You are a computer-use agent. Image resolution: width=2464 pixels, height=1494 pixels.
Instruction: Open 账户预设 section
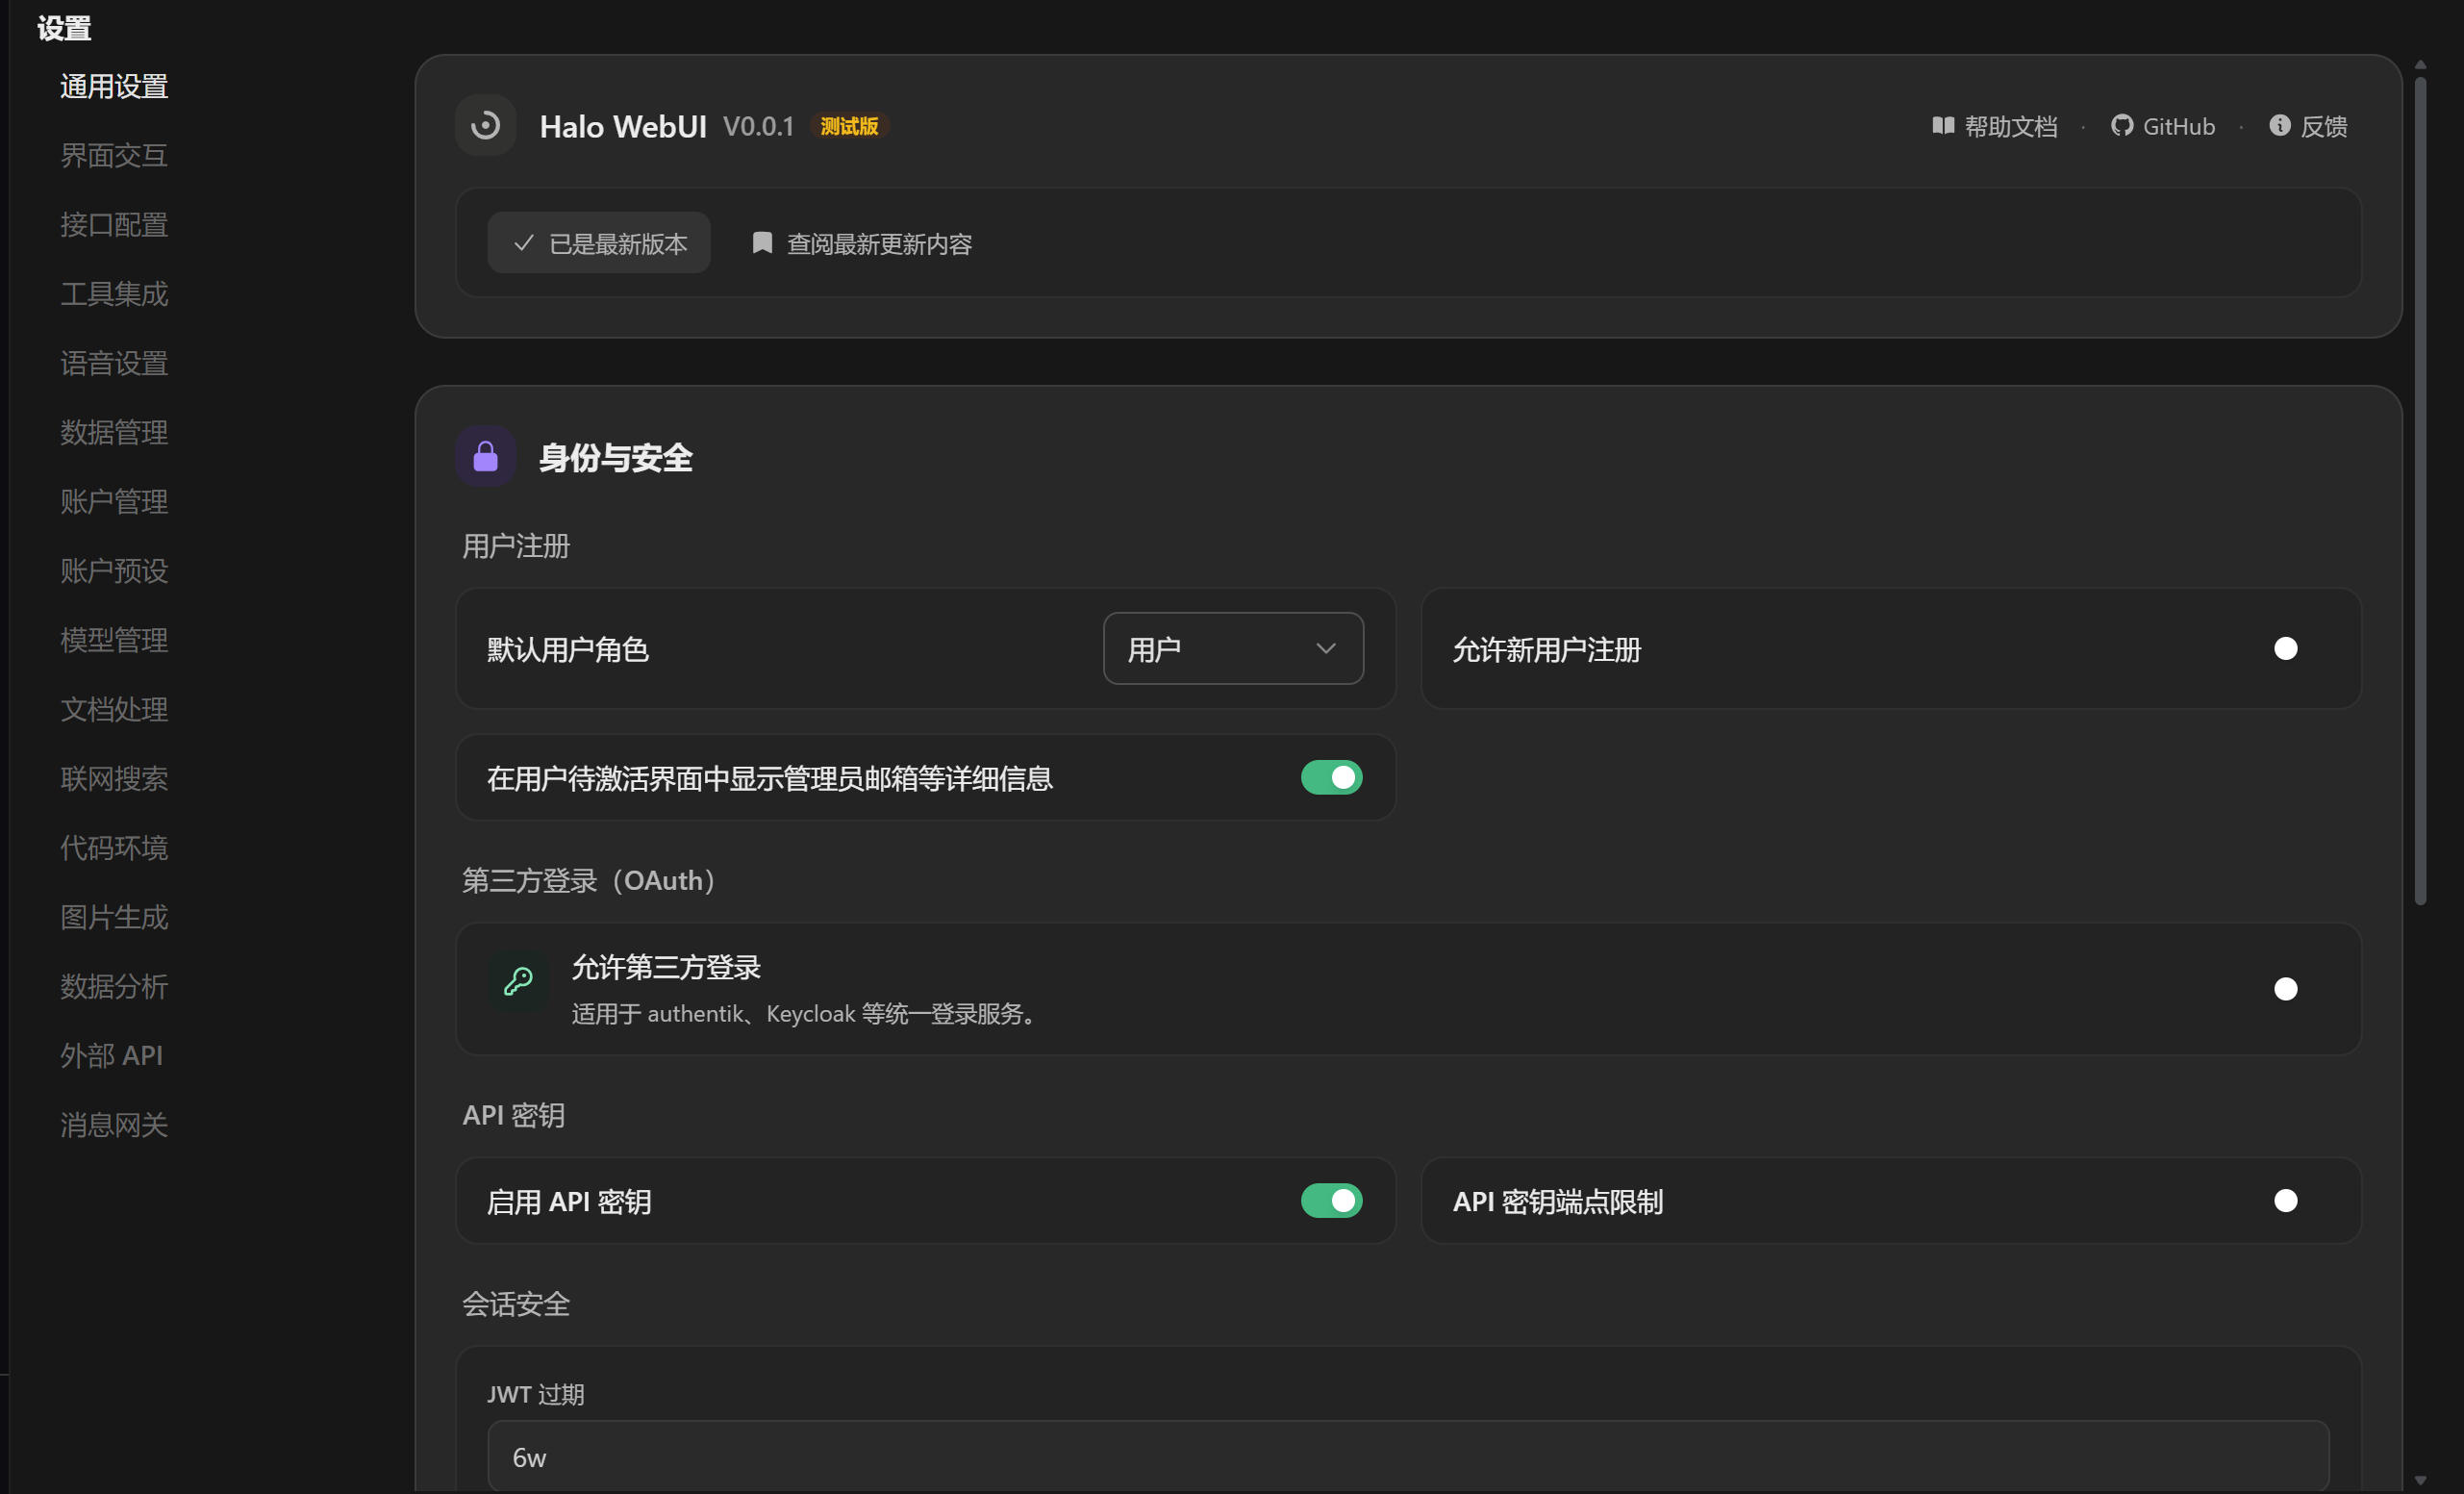114,571
